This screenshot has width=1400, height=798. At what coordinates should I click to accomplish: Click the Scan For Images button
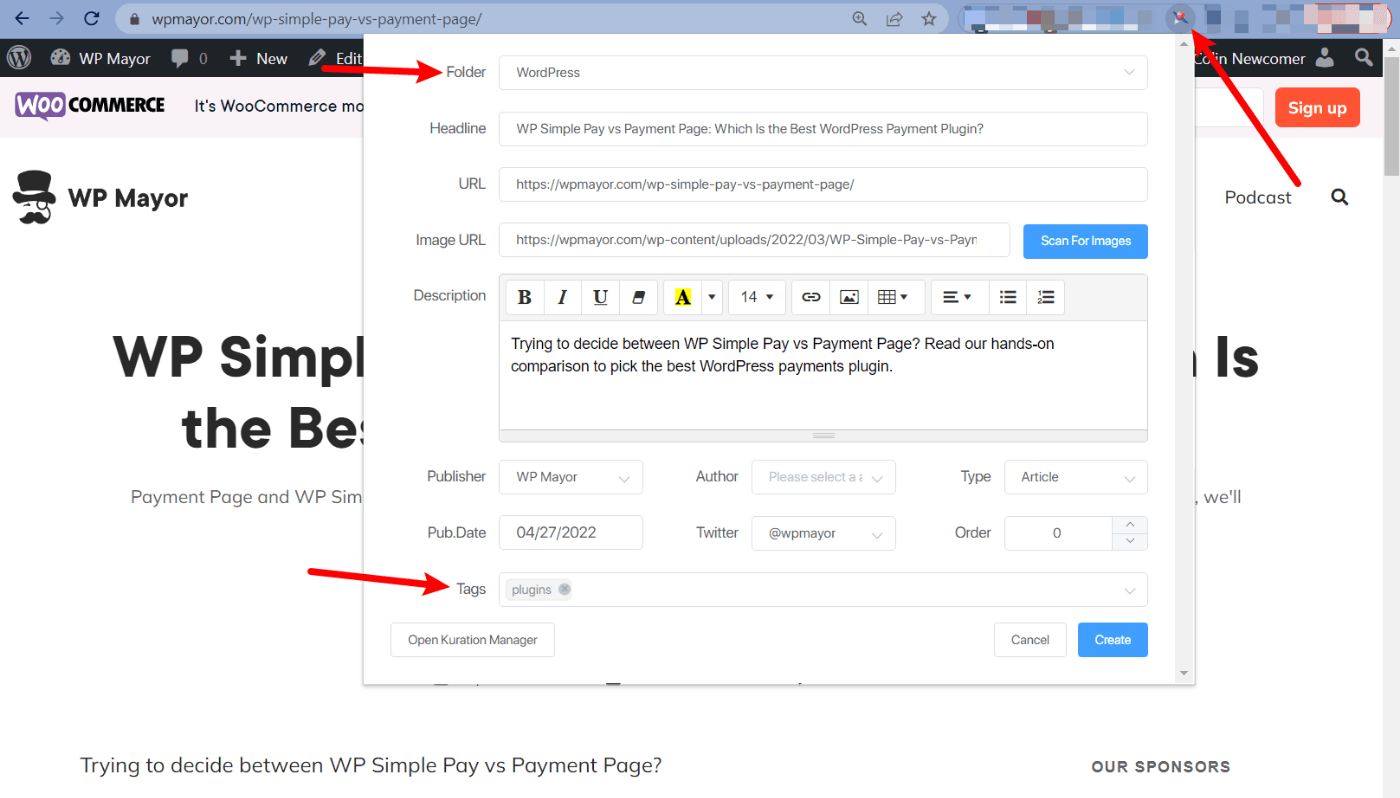pos(1085,241)
